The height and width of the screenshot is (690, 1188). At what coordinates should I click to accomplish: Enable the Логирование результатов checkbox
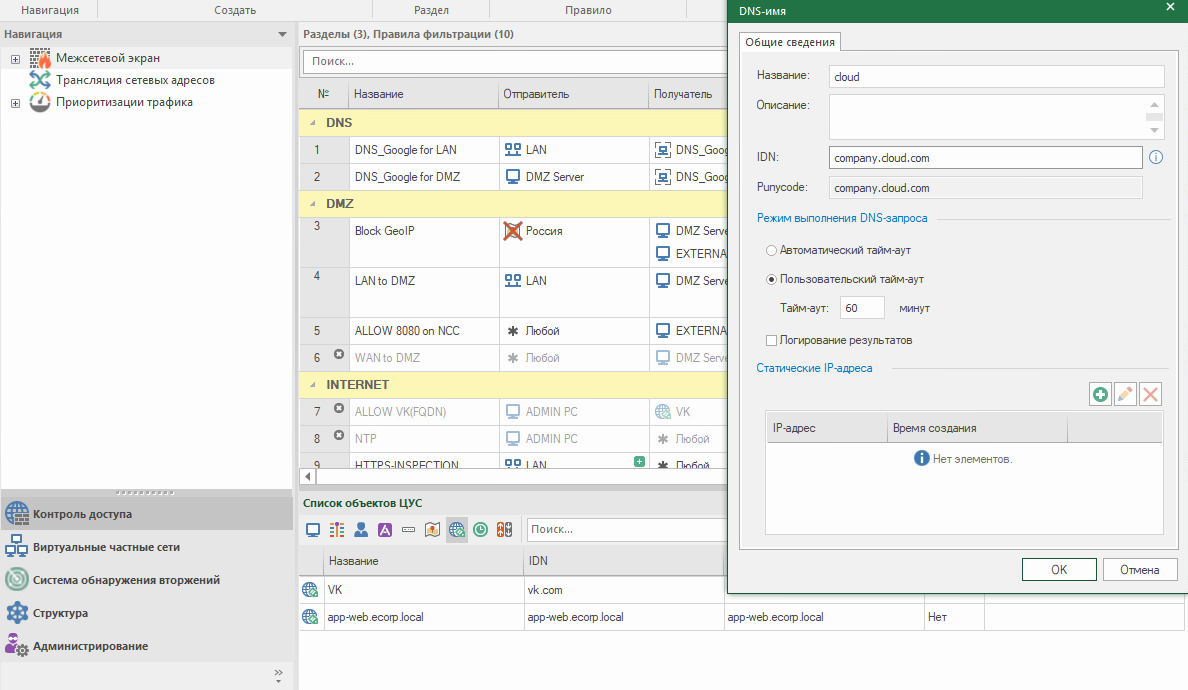[x=771, y=340]
